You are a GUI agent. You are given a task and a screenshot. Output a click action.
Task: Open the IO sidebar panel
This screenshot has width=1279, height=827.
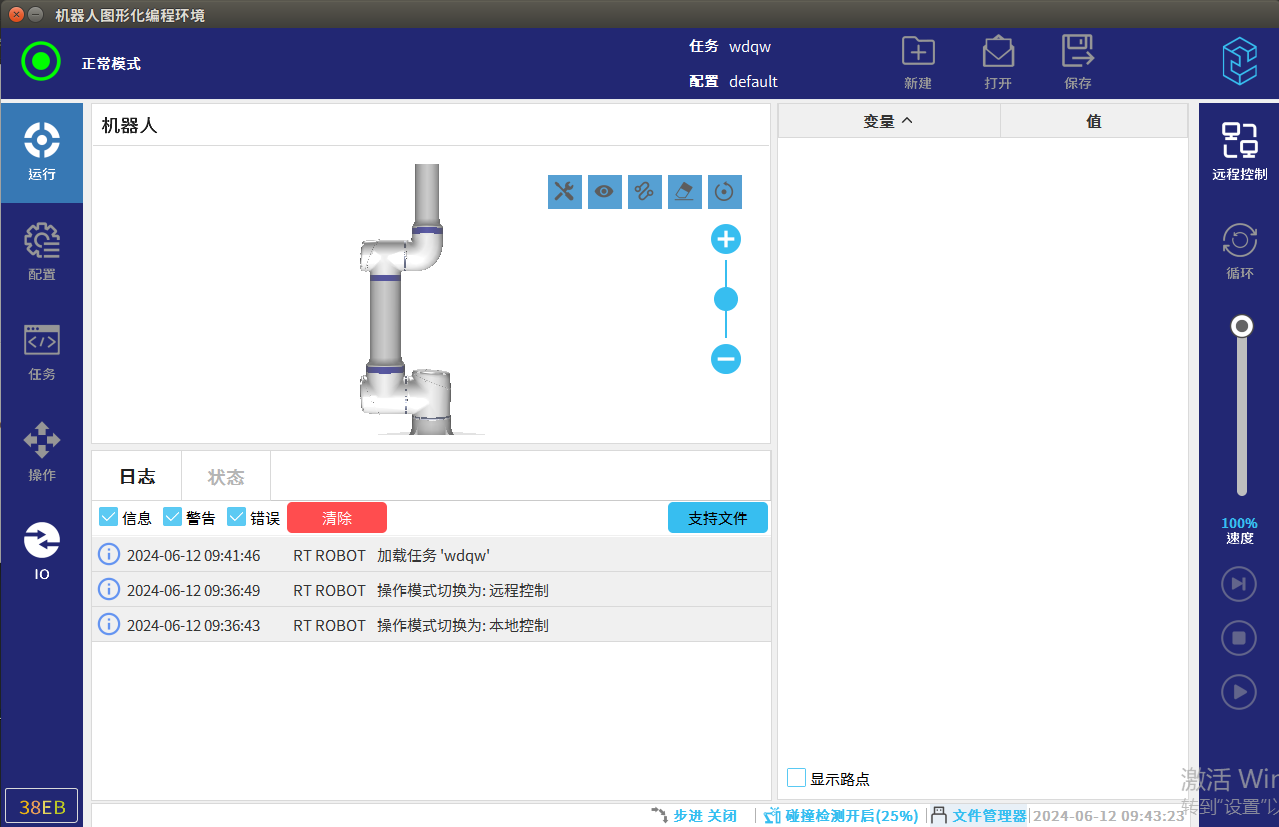41,551
